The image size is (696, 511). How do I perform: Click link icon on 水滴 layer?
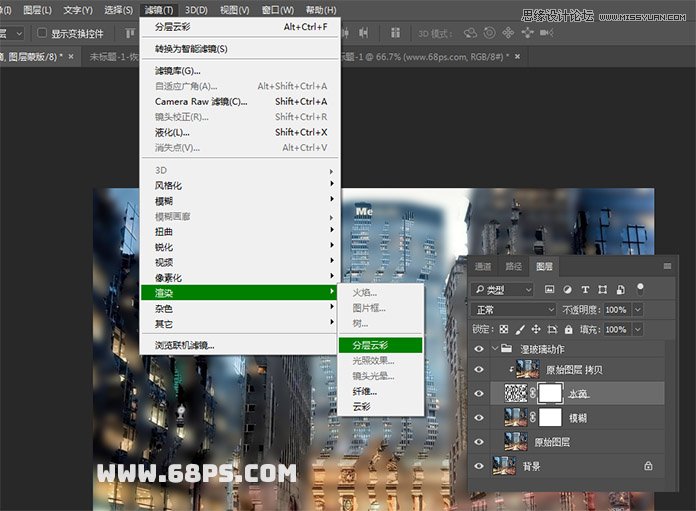coord(533,393)
